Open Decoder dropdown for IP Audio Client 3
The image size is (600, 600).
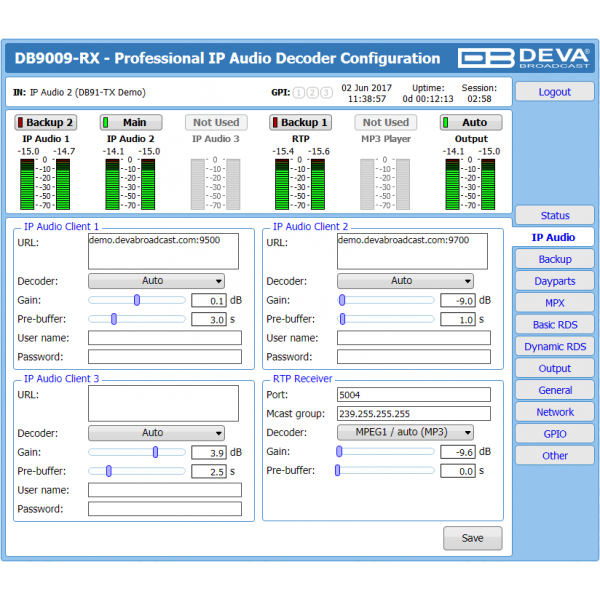click(156, 433)
